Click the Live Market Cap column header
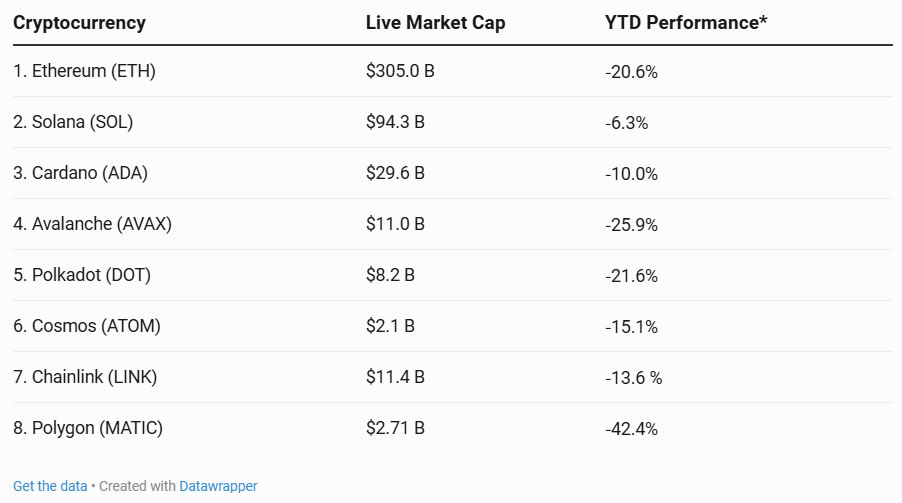Image resolution: width=902 pixels, height=503 pixels. coord(435,23)
